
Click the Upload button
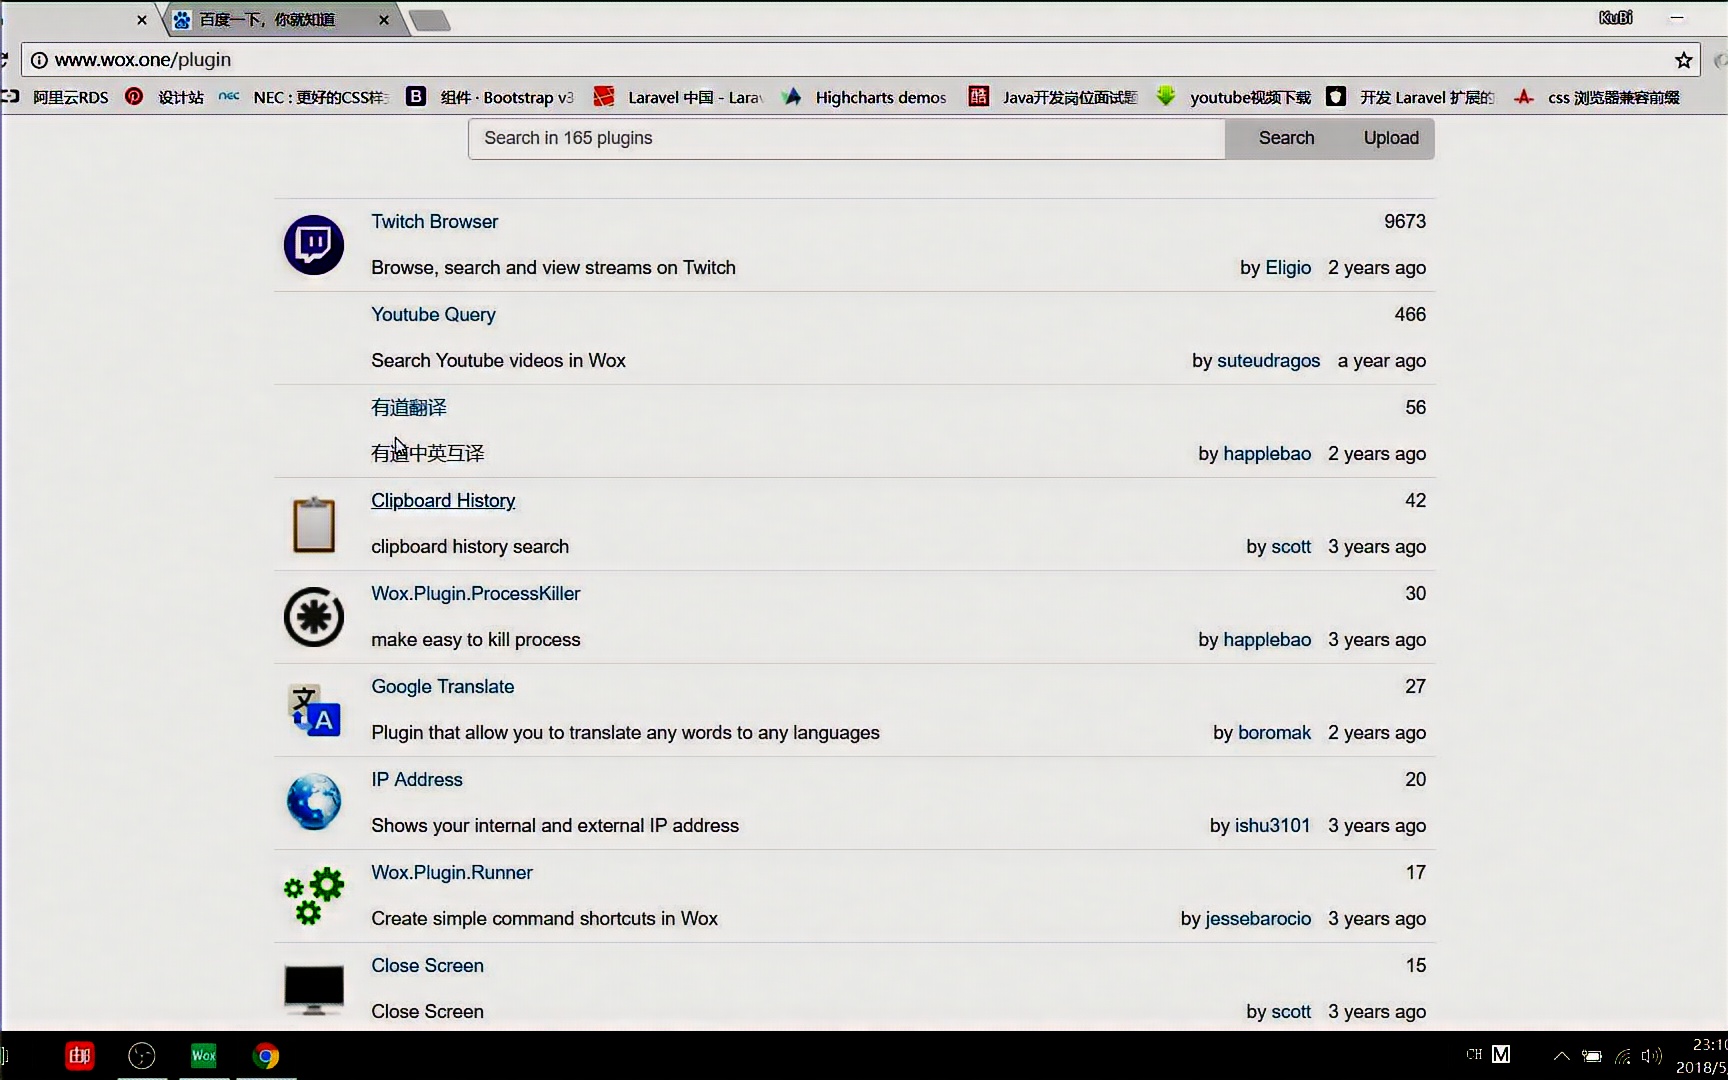click(1391, 138)
